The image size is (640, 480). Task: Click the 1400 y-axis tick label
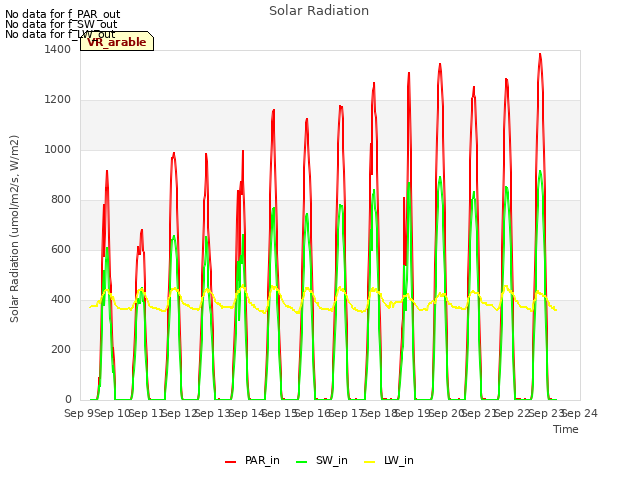(58, 49)
